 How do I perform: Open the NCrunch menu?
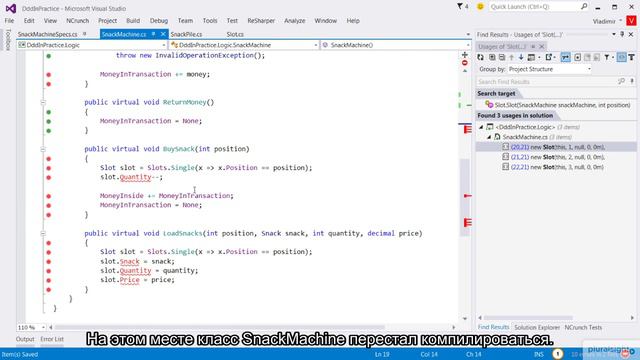coord(77,21)
